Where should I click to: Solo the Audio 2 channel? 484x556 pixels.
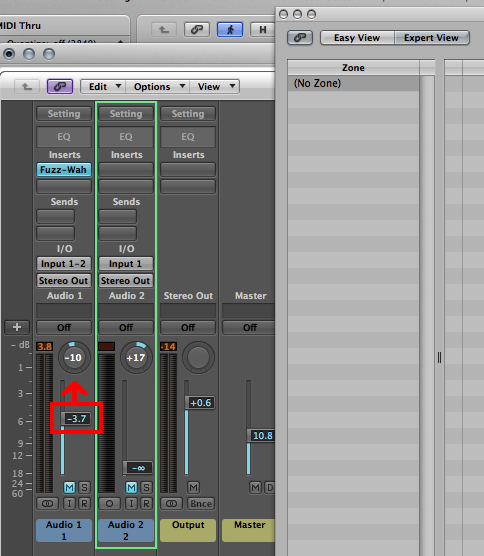click(x=146, y=488)
